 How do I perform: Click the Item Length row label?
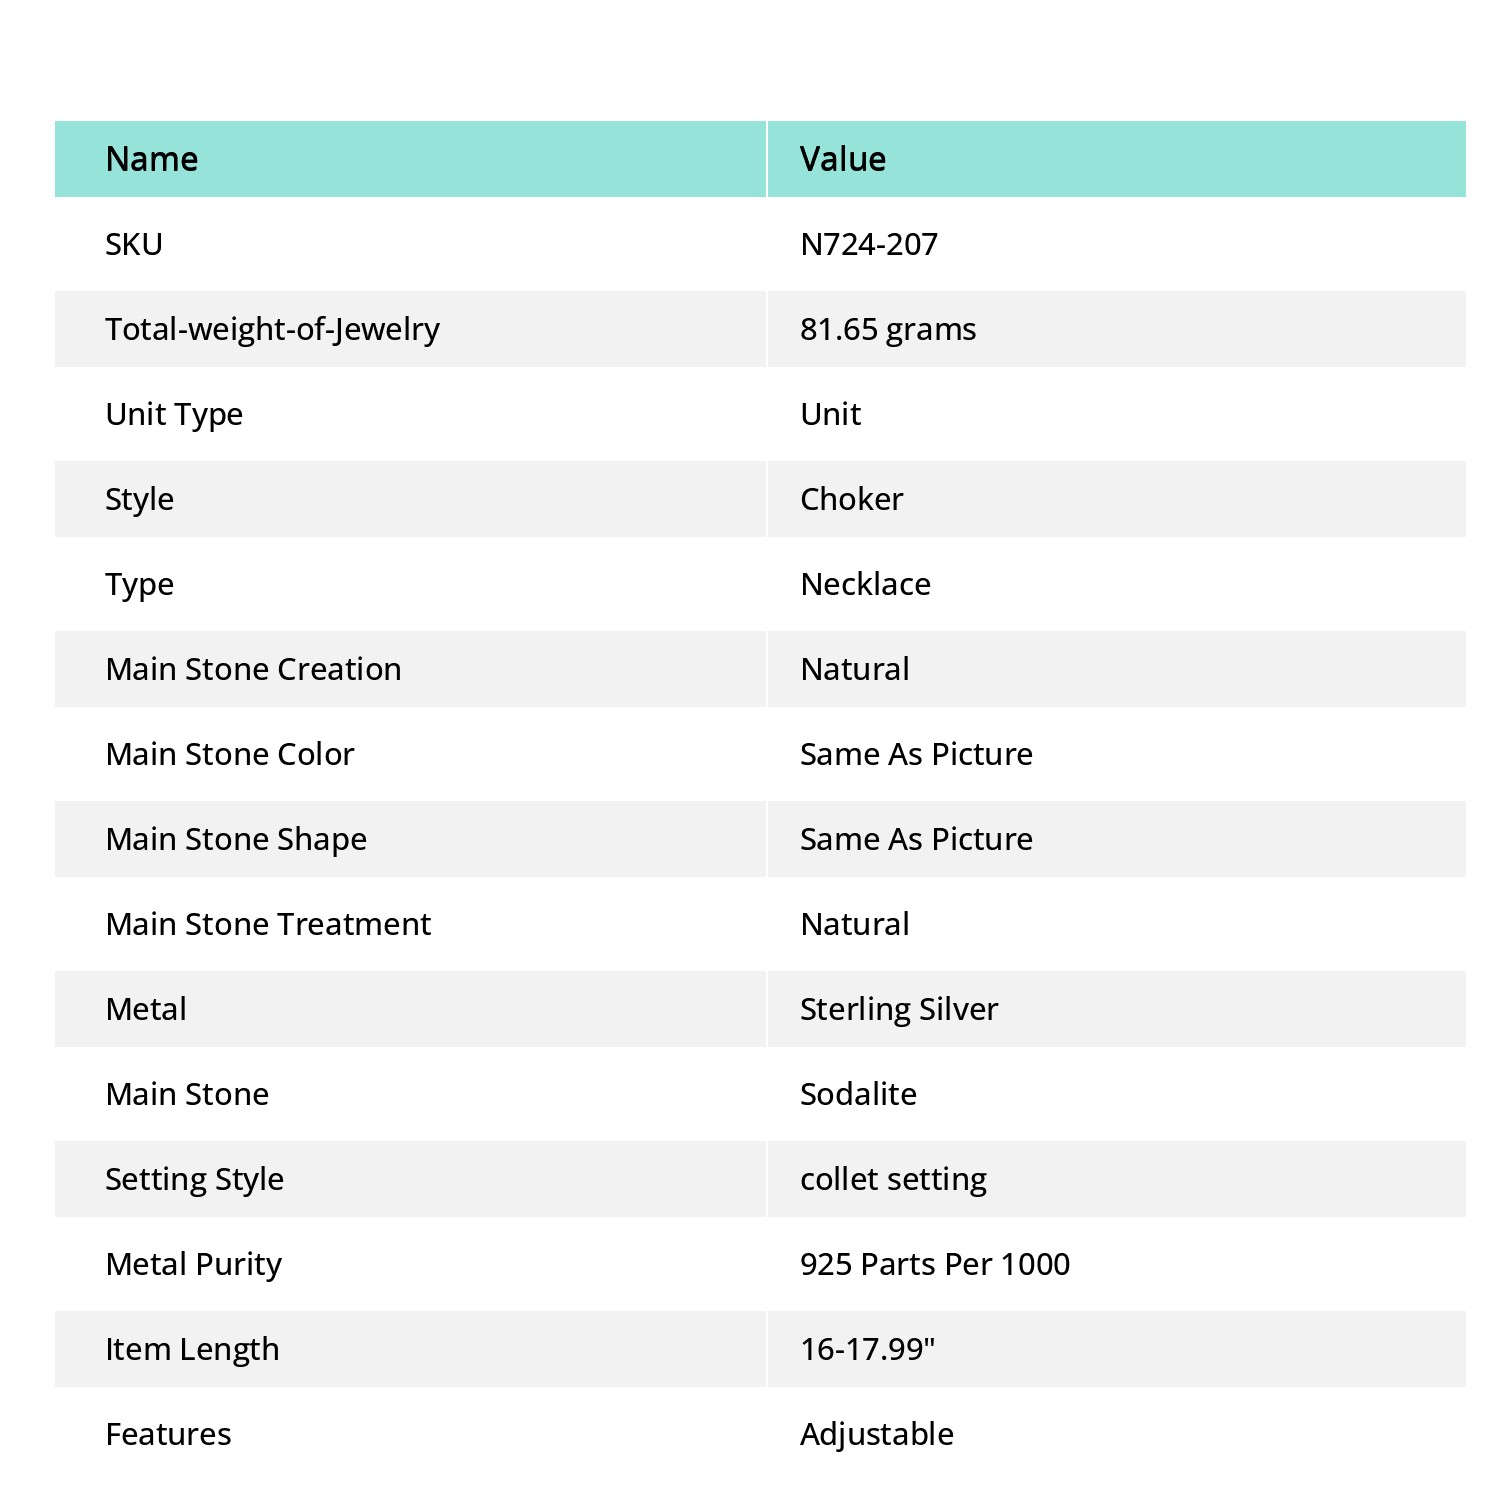coord(192,1349)
